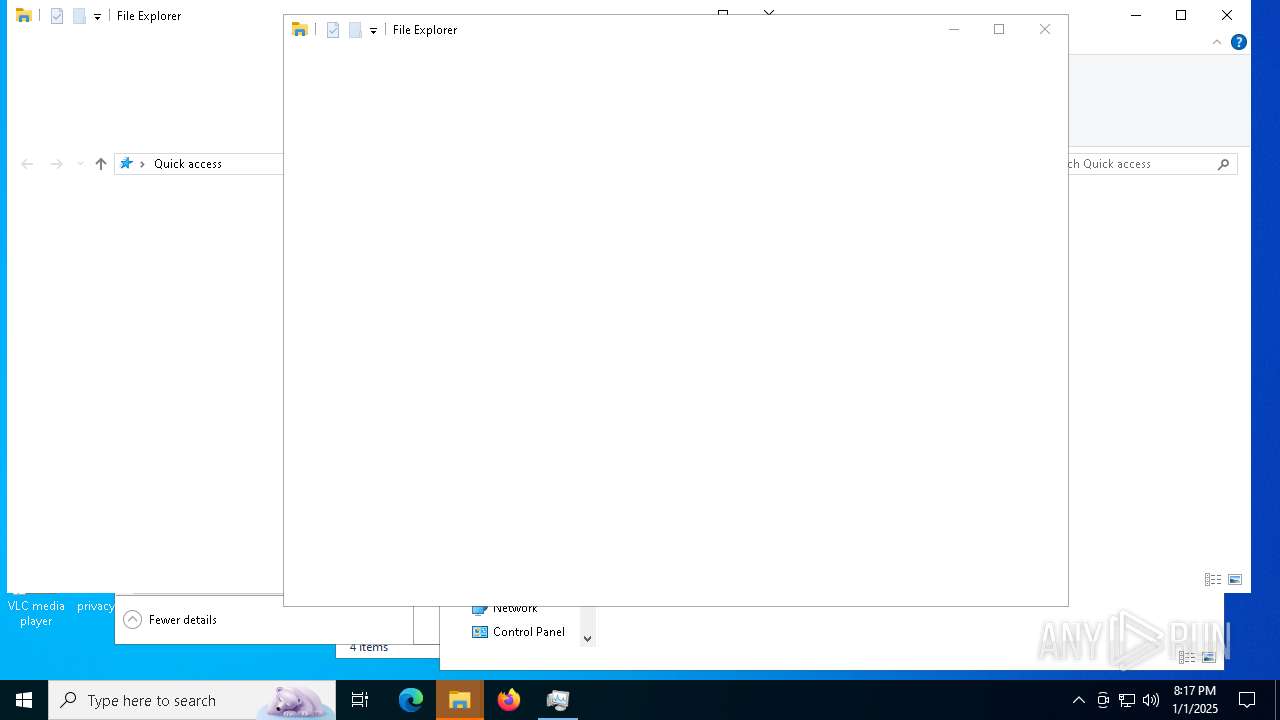Click the volume speaker icon in tray
Screen dimensions: 1280x720
click(x=1151, y=700)
